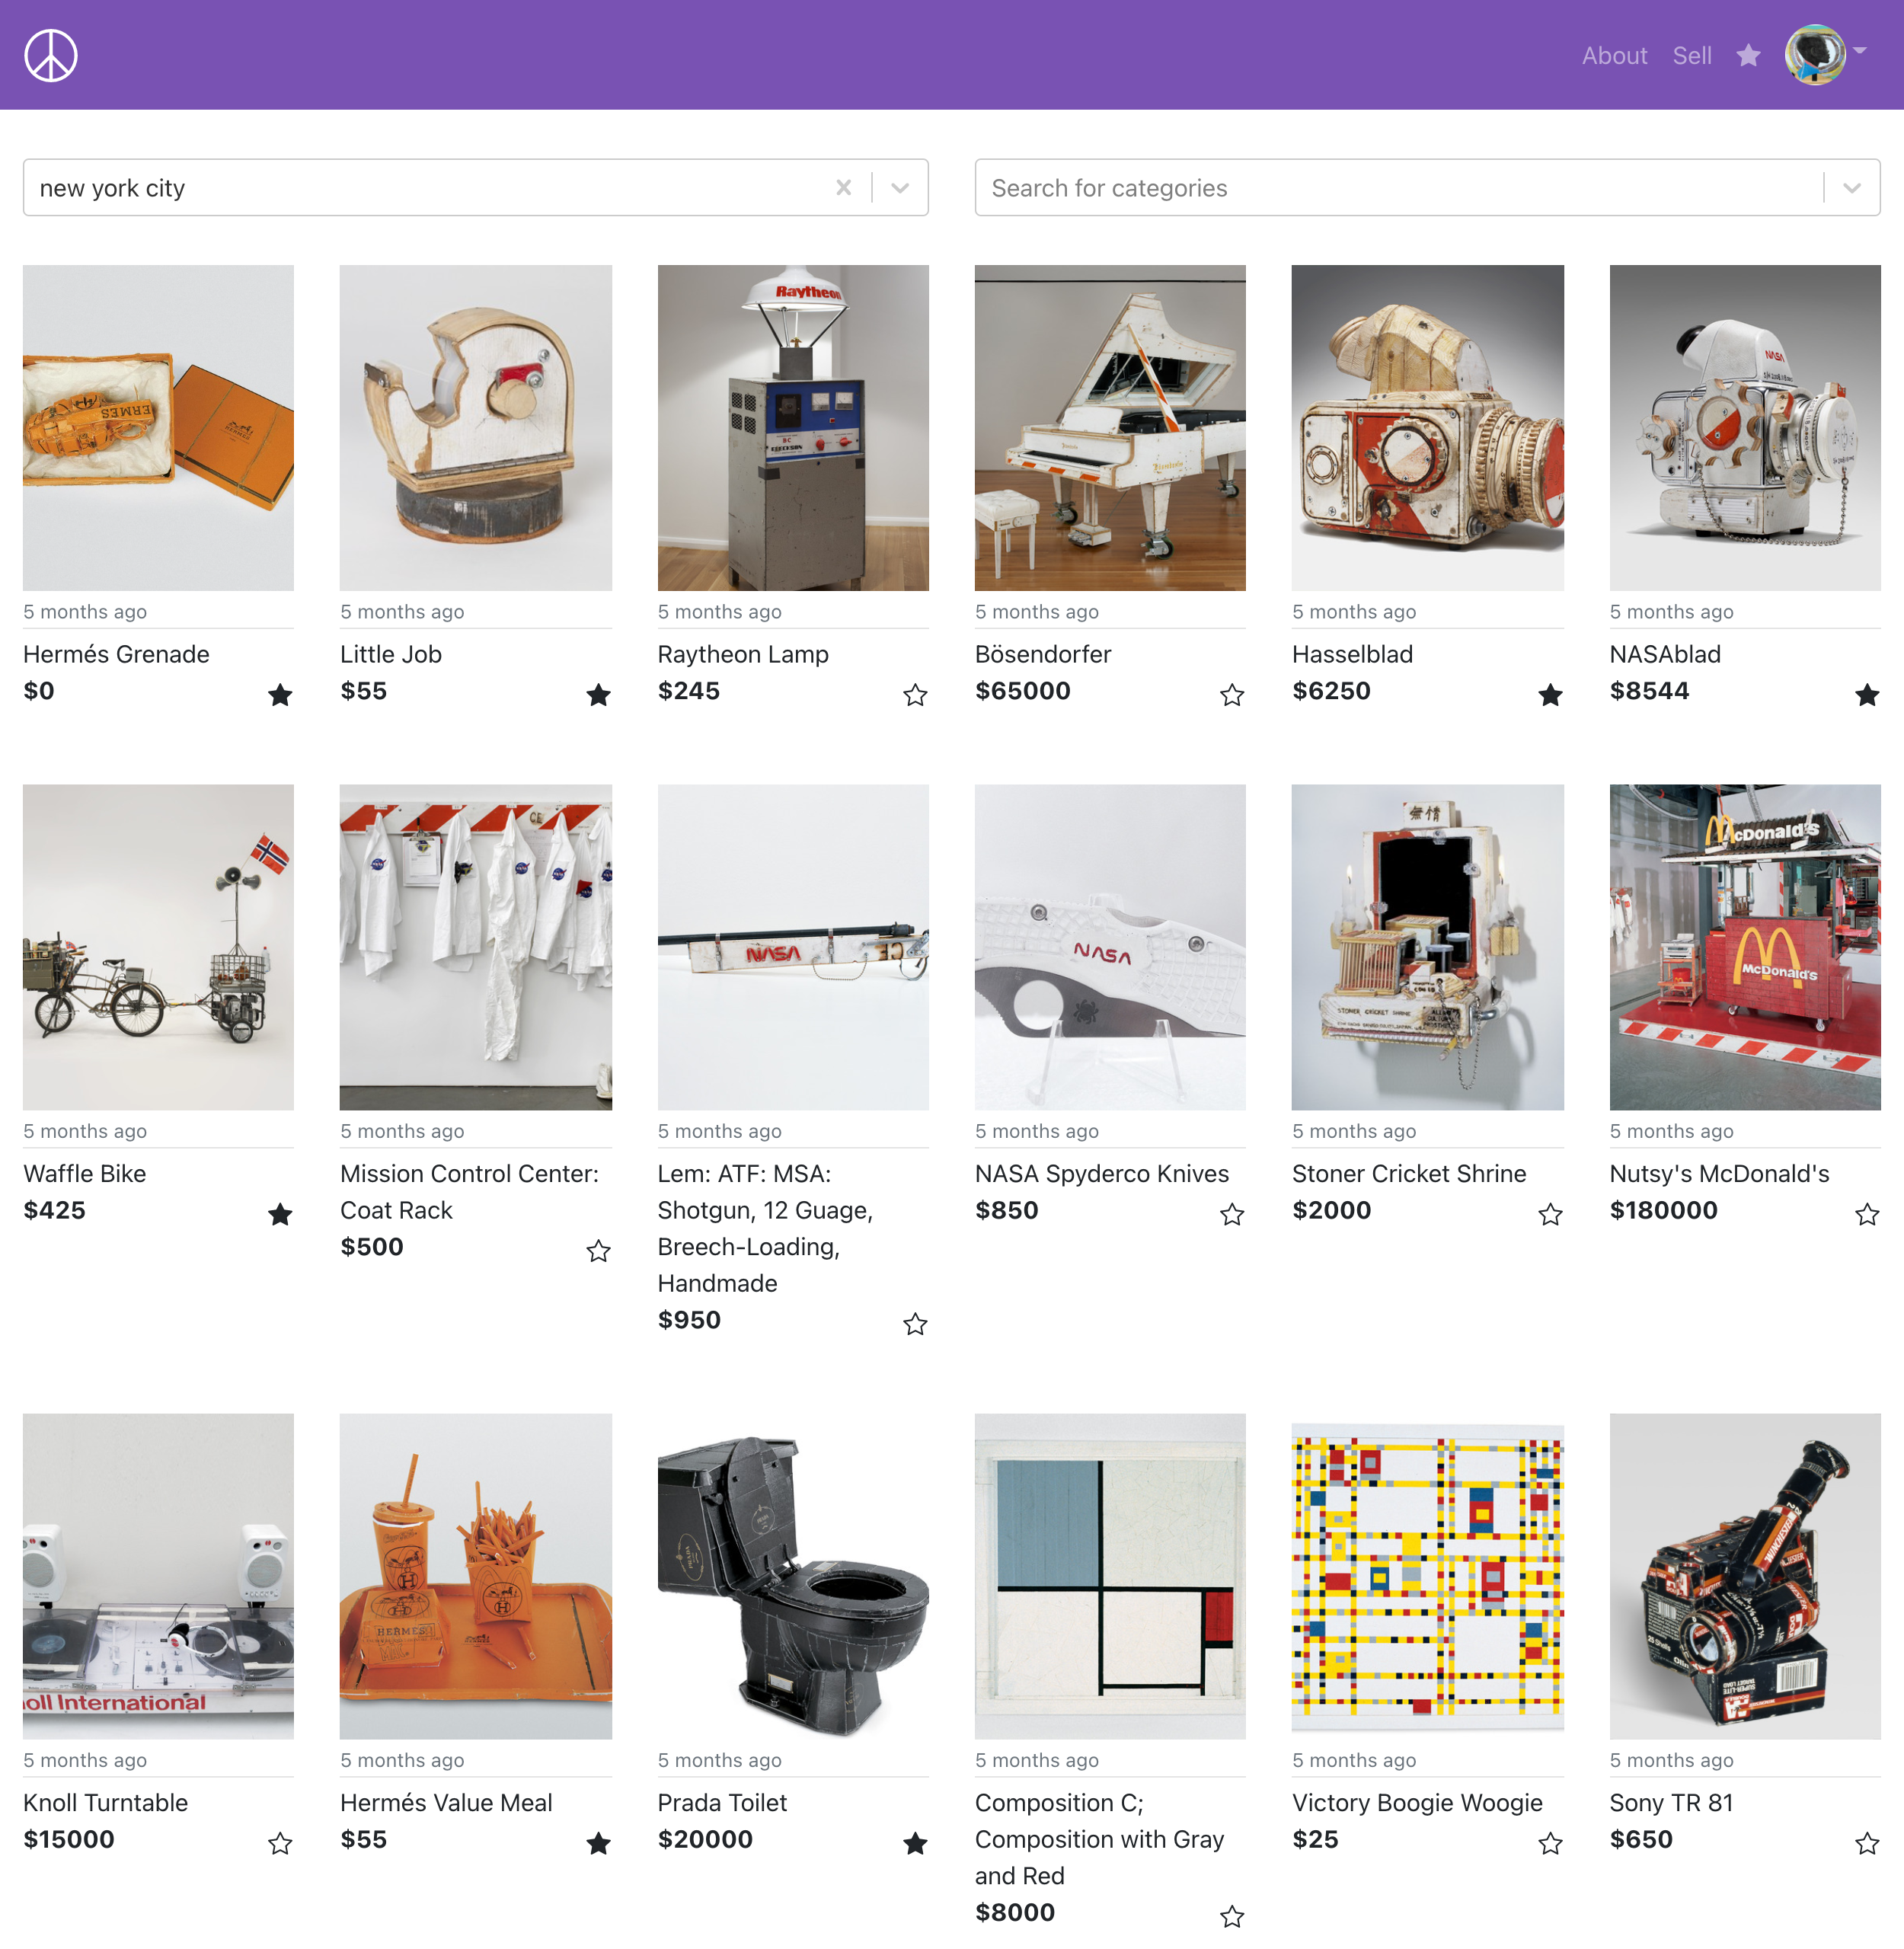
Task: Unfavorite the Hasselblad listing
Action: pyautogui.click(x=1550, y=694)
